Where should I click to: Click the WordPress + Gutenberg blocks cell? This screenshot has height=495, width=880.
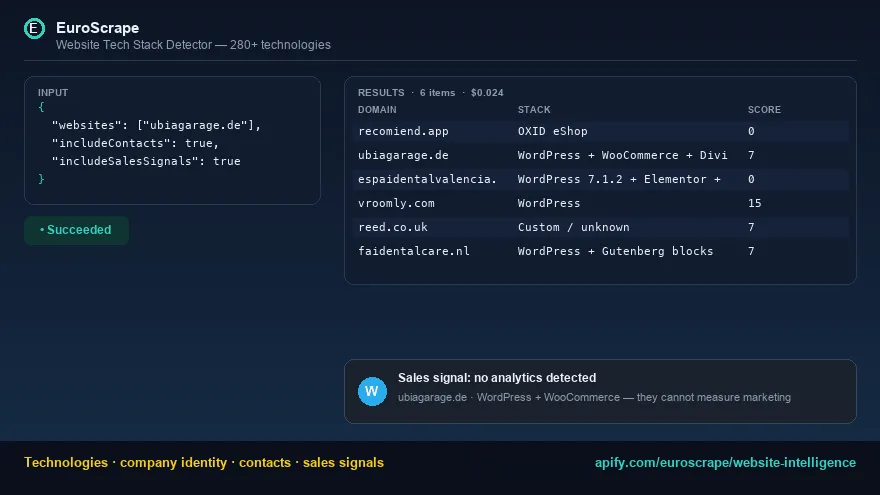616,251
